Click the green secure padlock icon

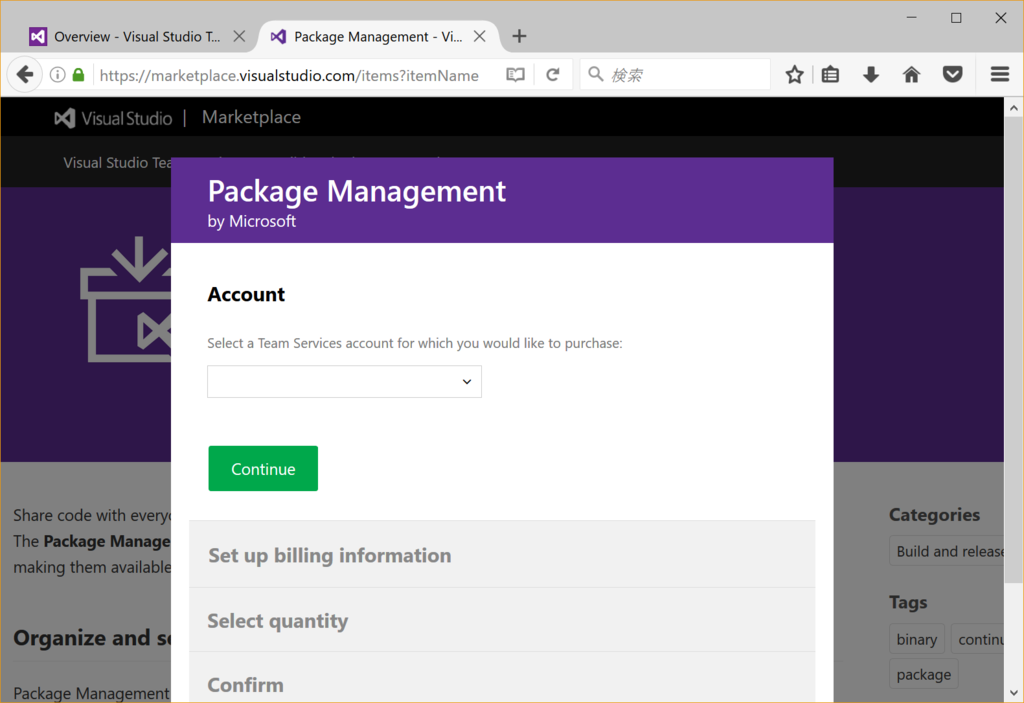78,74
